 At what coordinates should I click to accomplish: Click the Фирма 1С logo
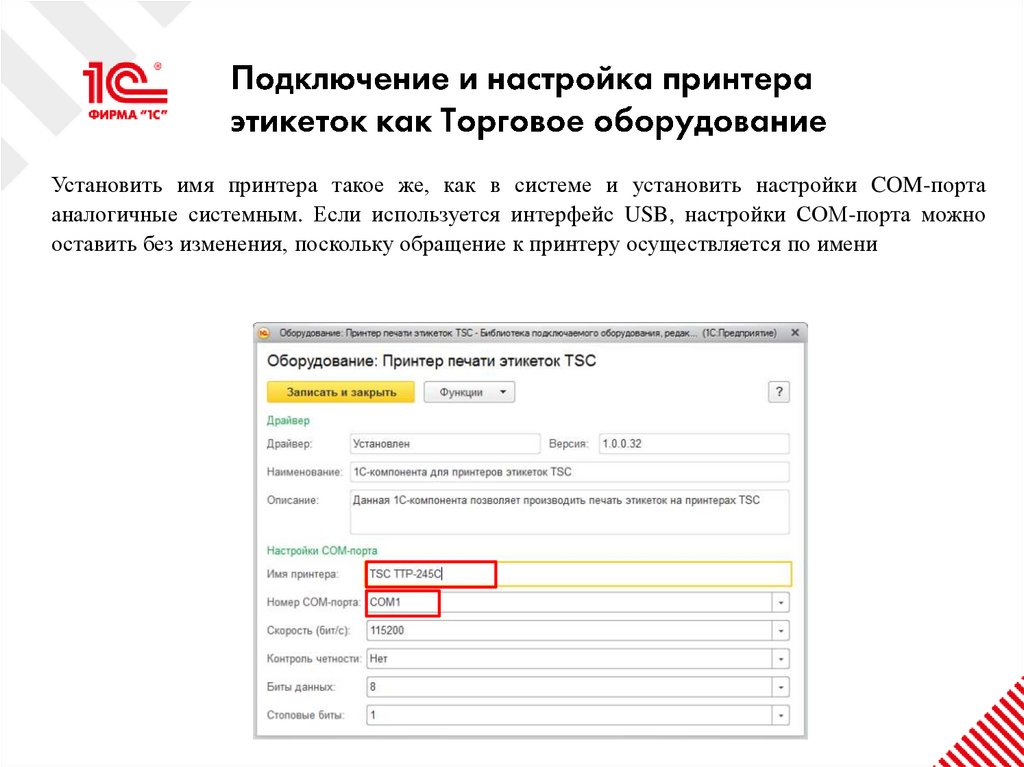pyautogui.click(x=125, y=92)
